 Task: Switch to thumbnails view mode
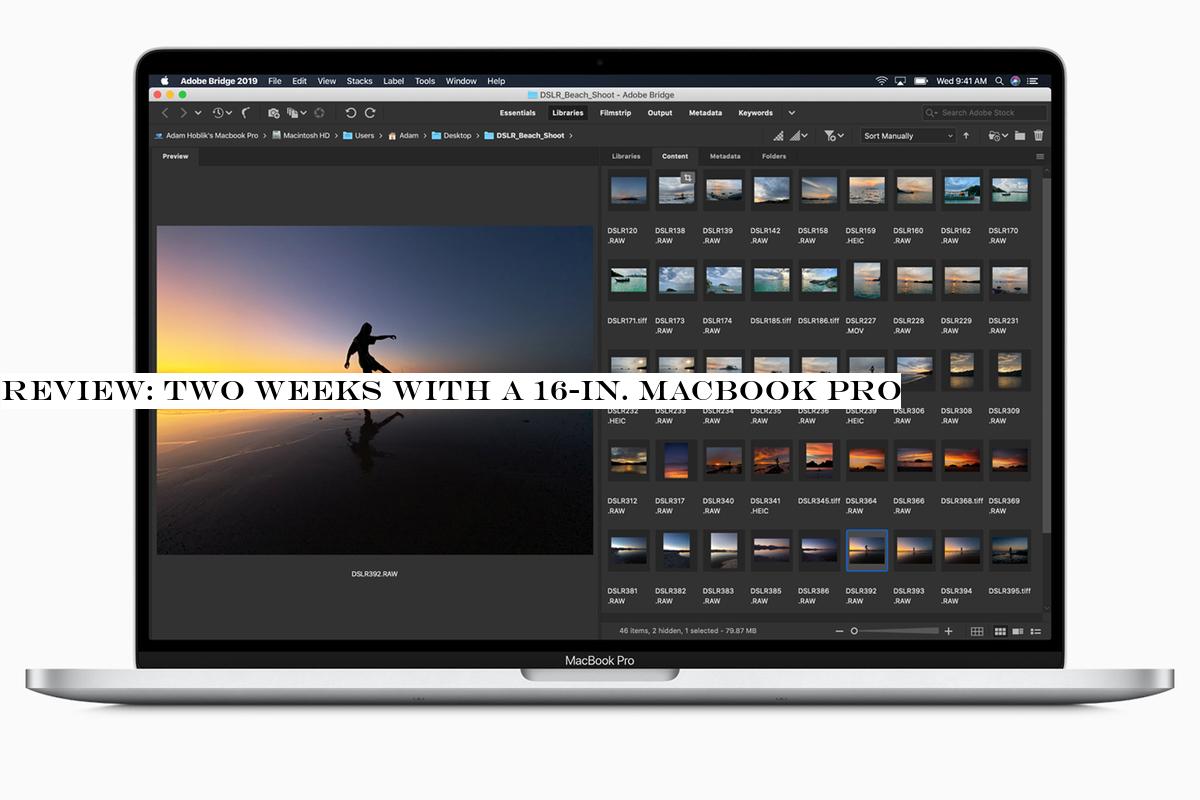[x=999, y=631]
